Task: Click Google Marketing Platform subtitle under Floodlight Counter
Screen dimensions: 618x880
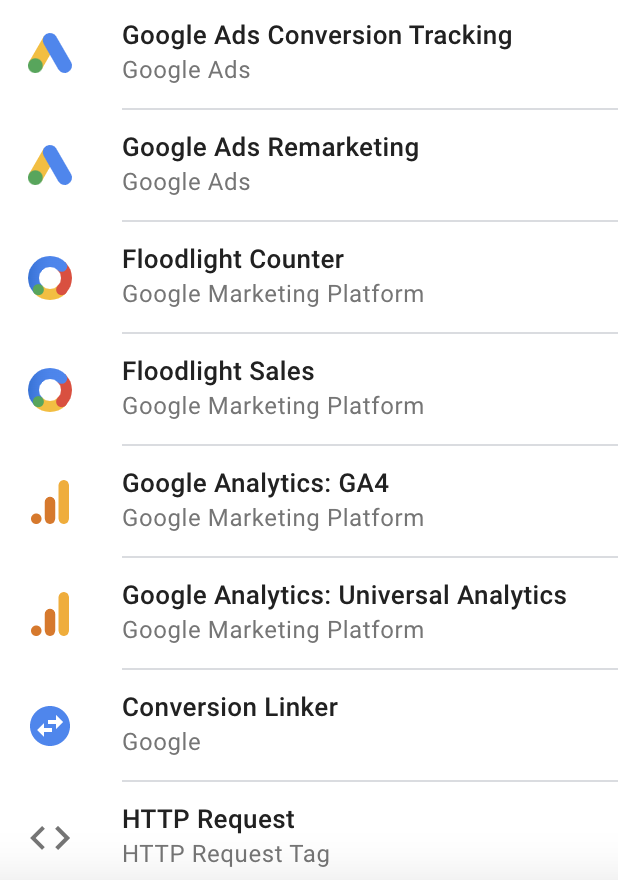Action: pos(273,294)
